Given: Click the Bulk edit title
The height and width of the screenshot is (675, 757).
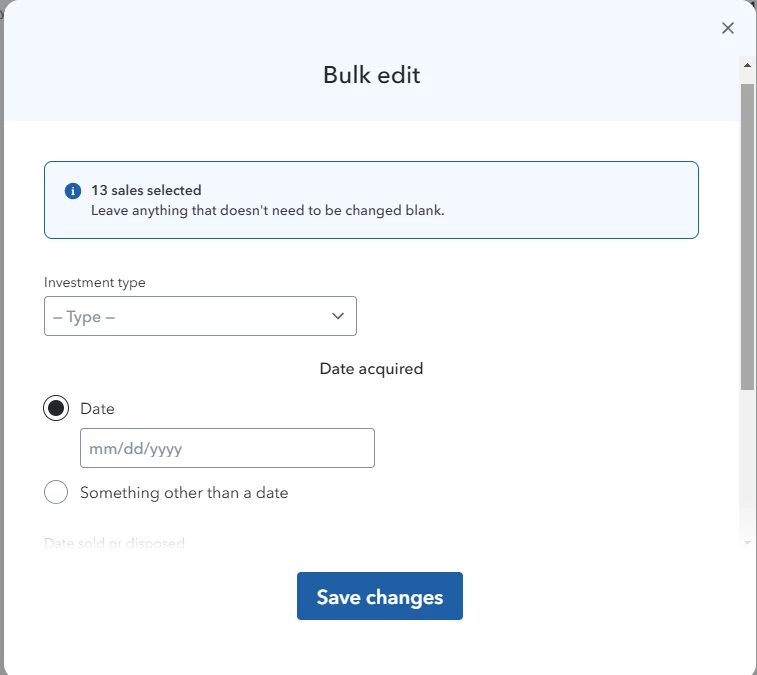Looking at the screenshot, I should click(371, 75).
